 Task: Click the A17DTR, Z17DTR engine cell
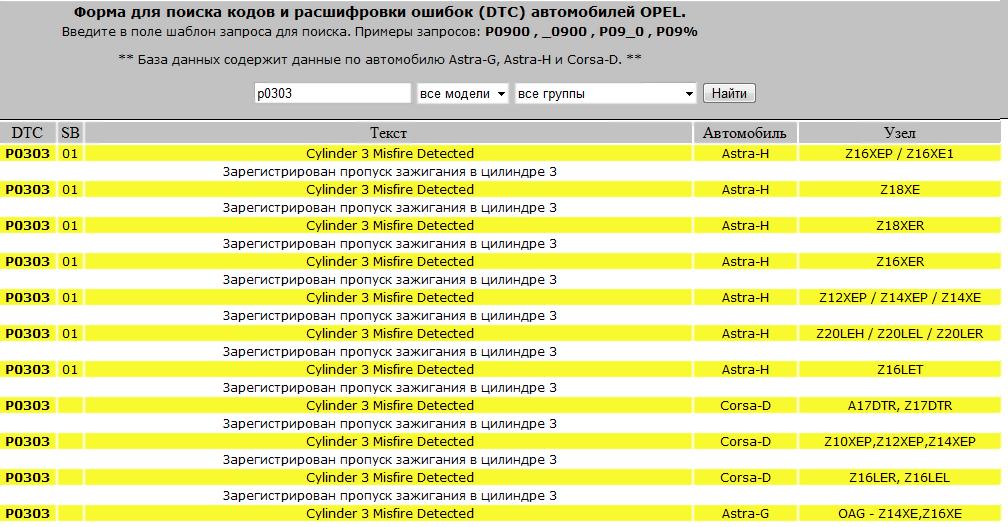899,406
